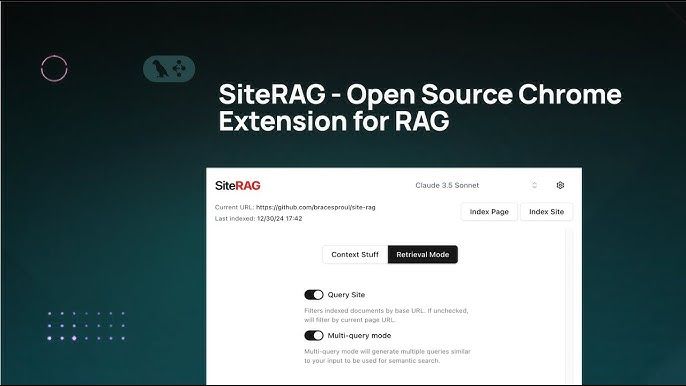686x386 pixels.
Task: Toggle the Query Site switch
Action: click(x=314, y=295)
